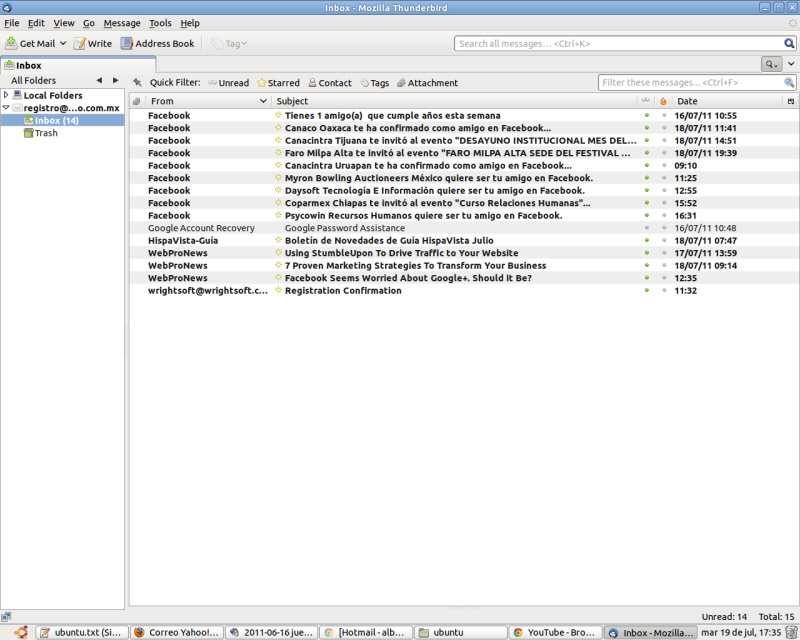This screenshot has width=800, height=640.
Task: Click the Ubuntu logo menu icon
Action: point(21,632)
